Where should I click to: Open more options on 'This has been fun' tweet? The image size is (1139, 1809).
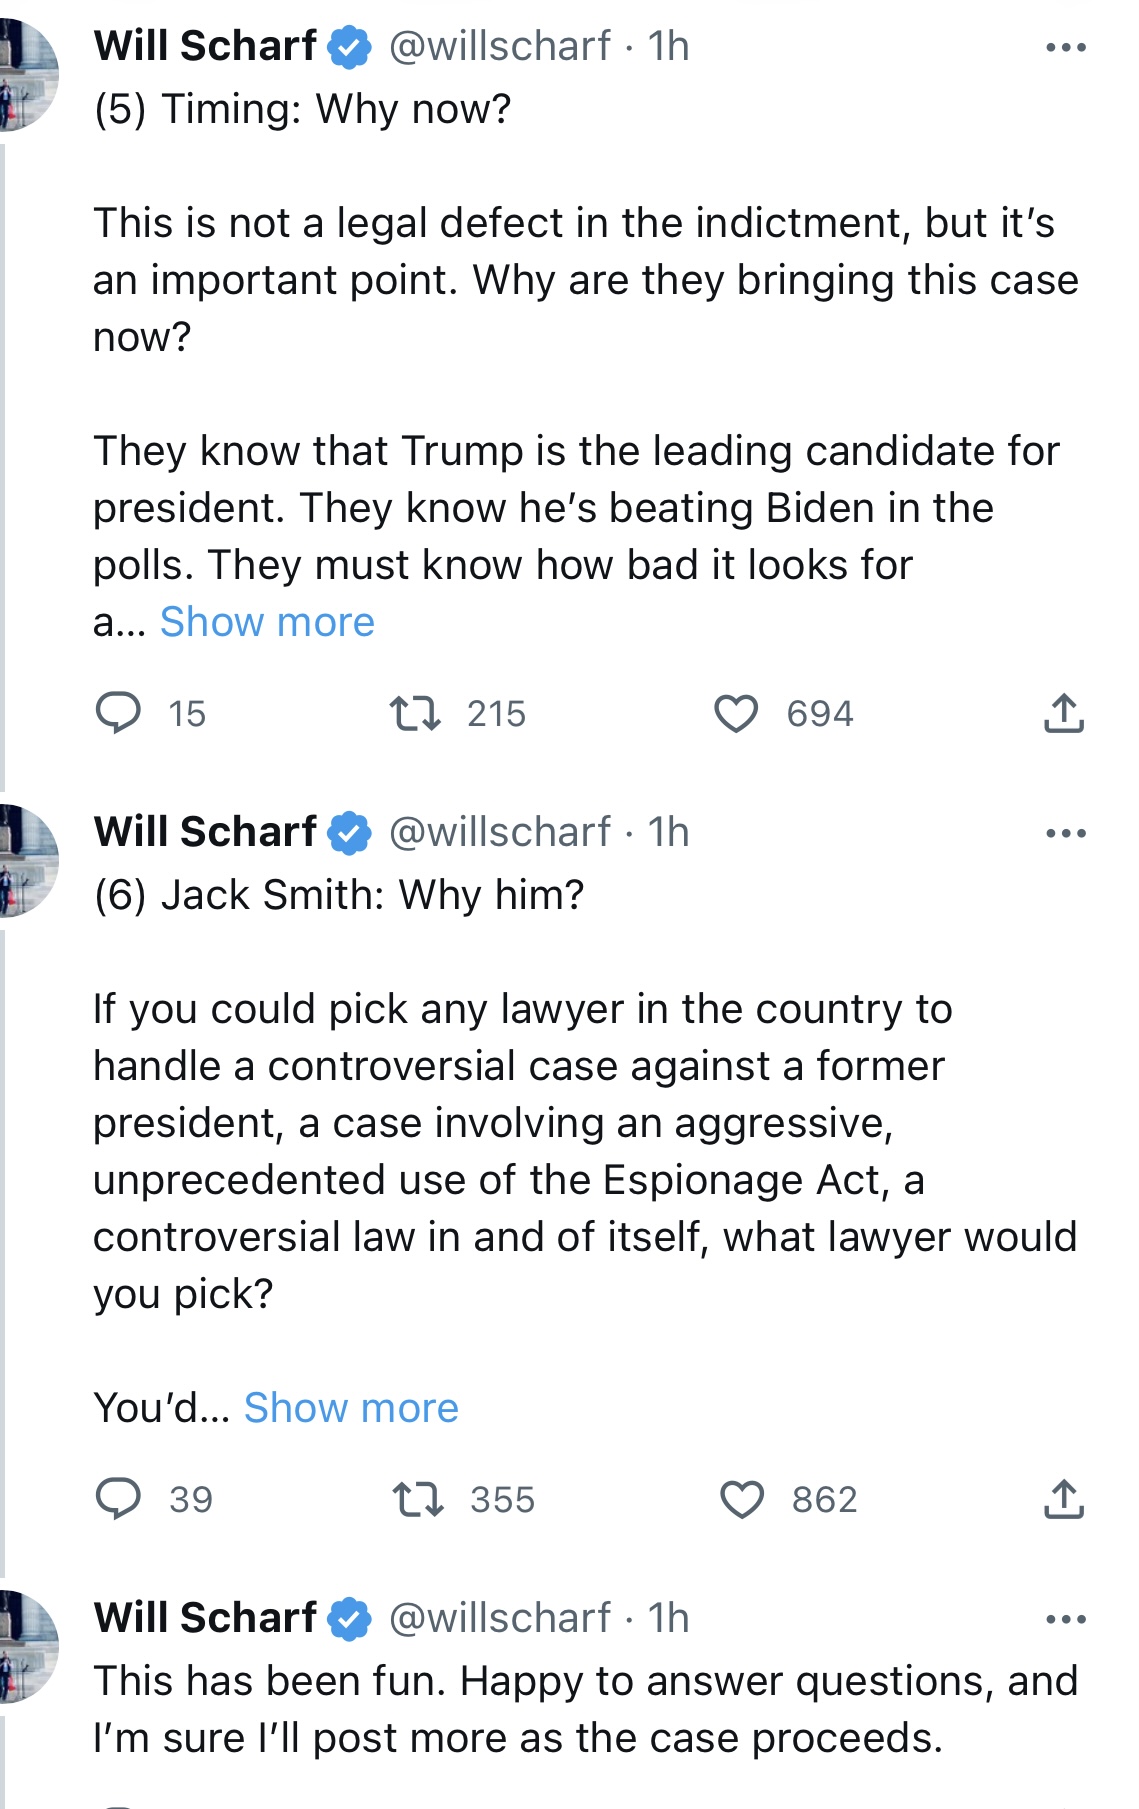pos(1066,1619)
